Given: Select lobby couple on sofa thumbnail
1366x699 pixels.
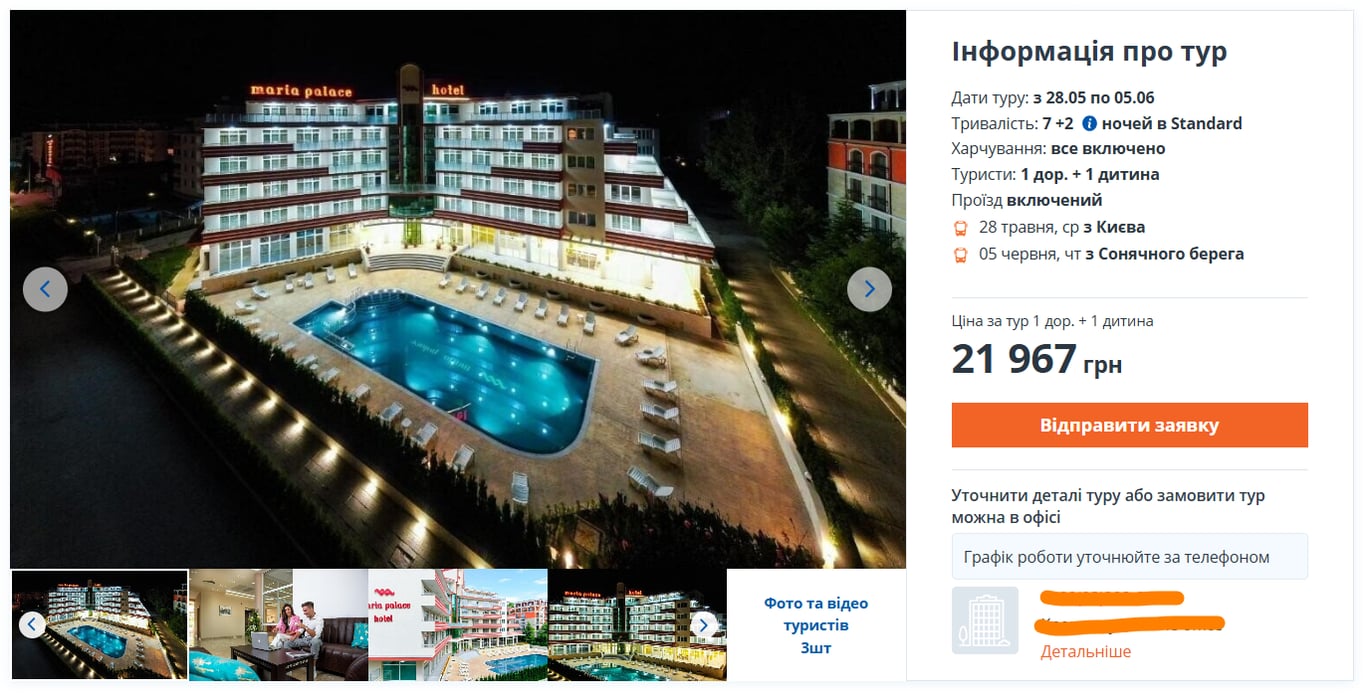Looking at the screenshot, I should click(278, 625).
